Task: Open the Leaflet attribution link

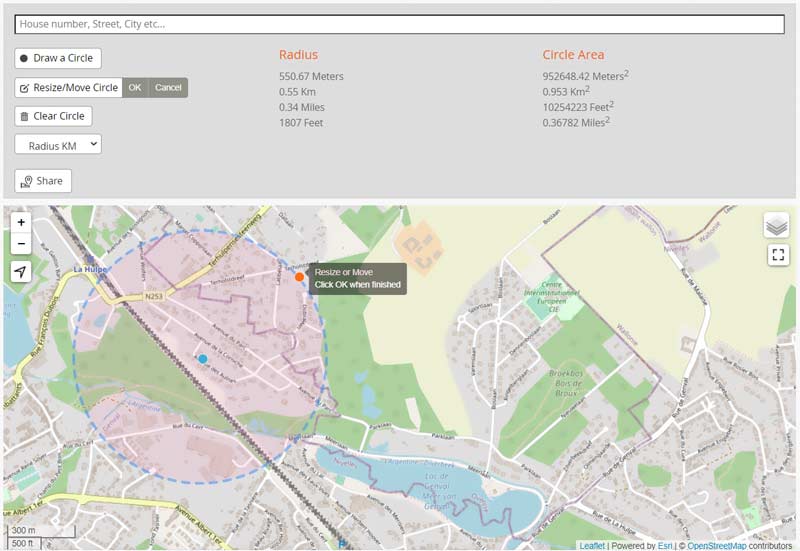Action: (592, 545)
